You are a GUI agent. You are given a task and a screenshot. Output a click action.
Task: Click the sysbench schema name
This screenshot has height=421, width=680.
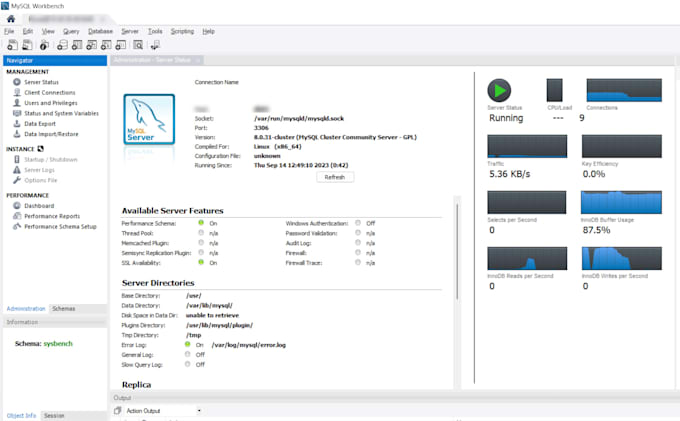58,343
